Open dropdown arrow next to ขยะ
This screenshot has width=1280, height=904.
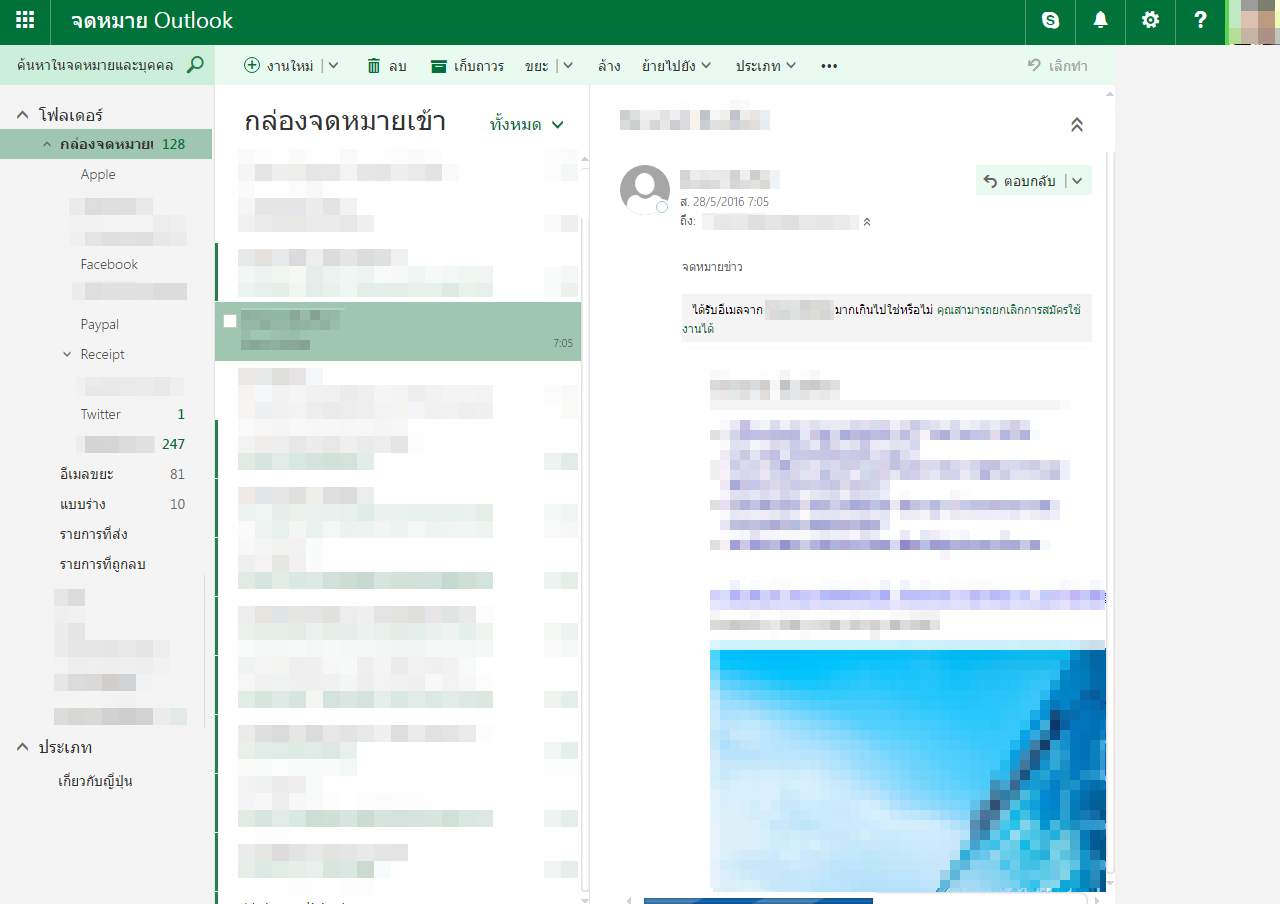point(568,66)
